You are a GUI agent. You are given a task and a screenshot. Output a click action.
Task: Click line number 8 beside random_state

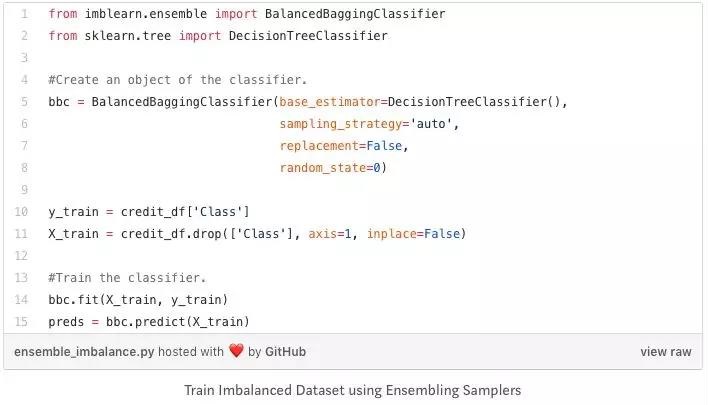pyautogui.click(x=24, y=168)
